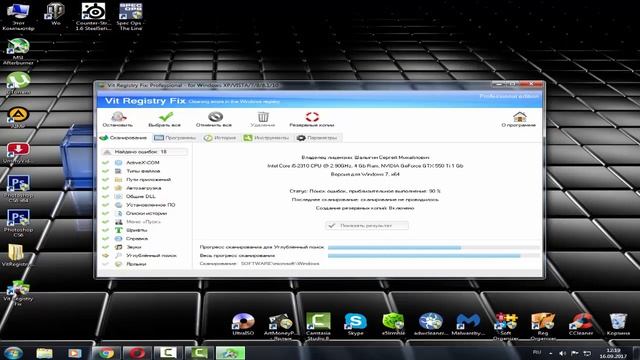Untick the Установленное ПО checkmark
Image resolution: width=640 pixels, height=360 pixels.
(106, 205)
